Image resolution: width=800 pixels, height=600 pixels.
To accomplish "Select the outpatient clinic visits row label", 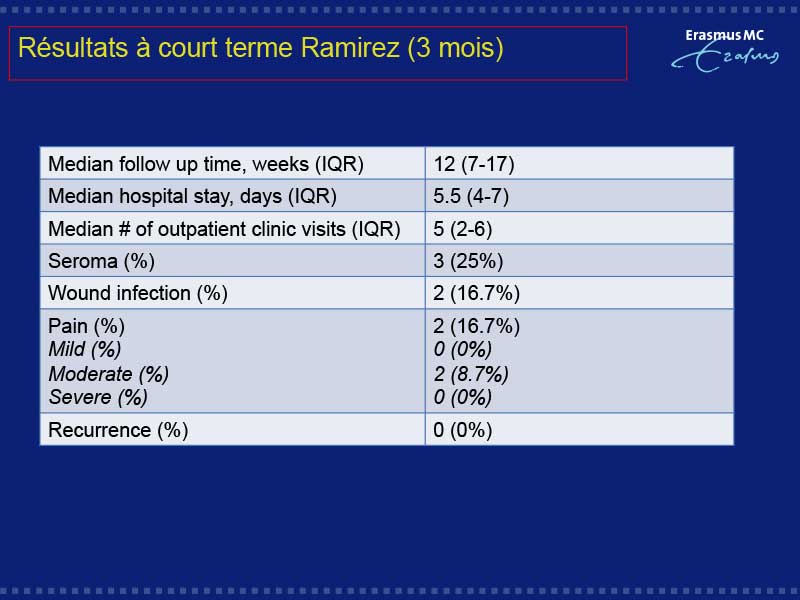I will pos(224,229).
